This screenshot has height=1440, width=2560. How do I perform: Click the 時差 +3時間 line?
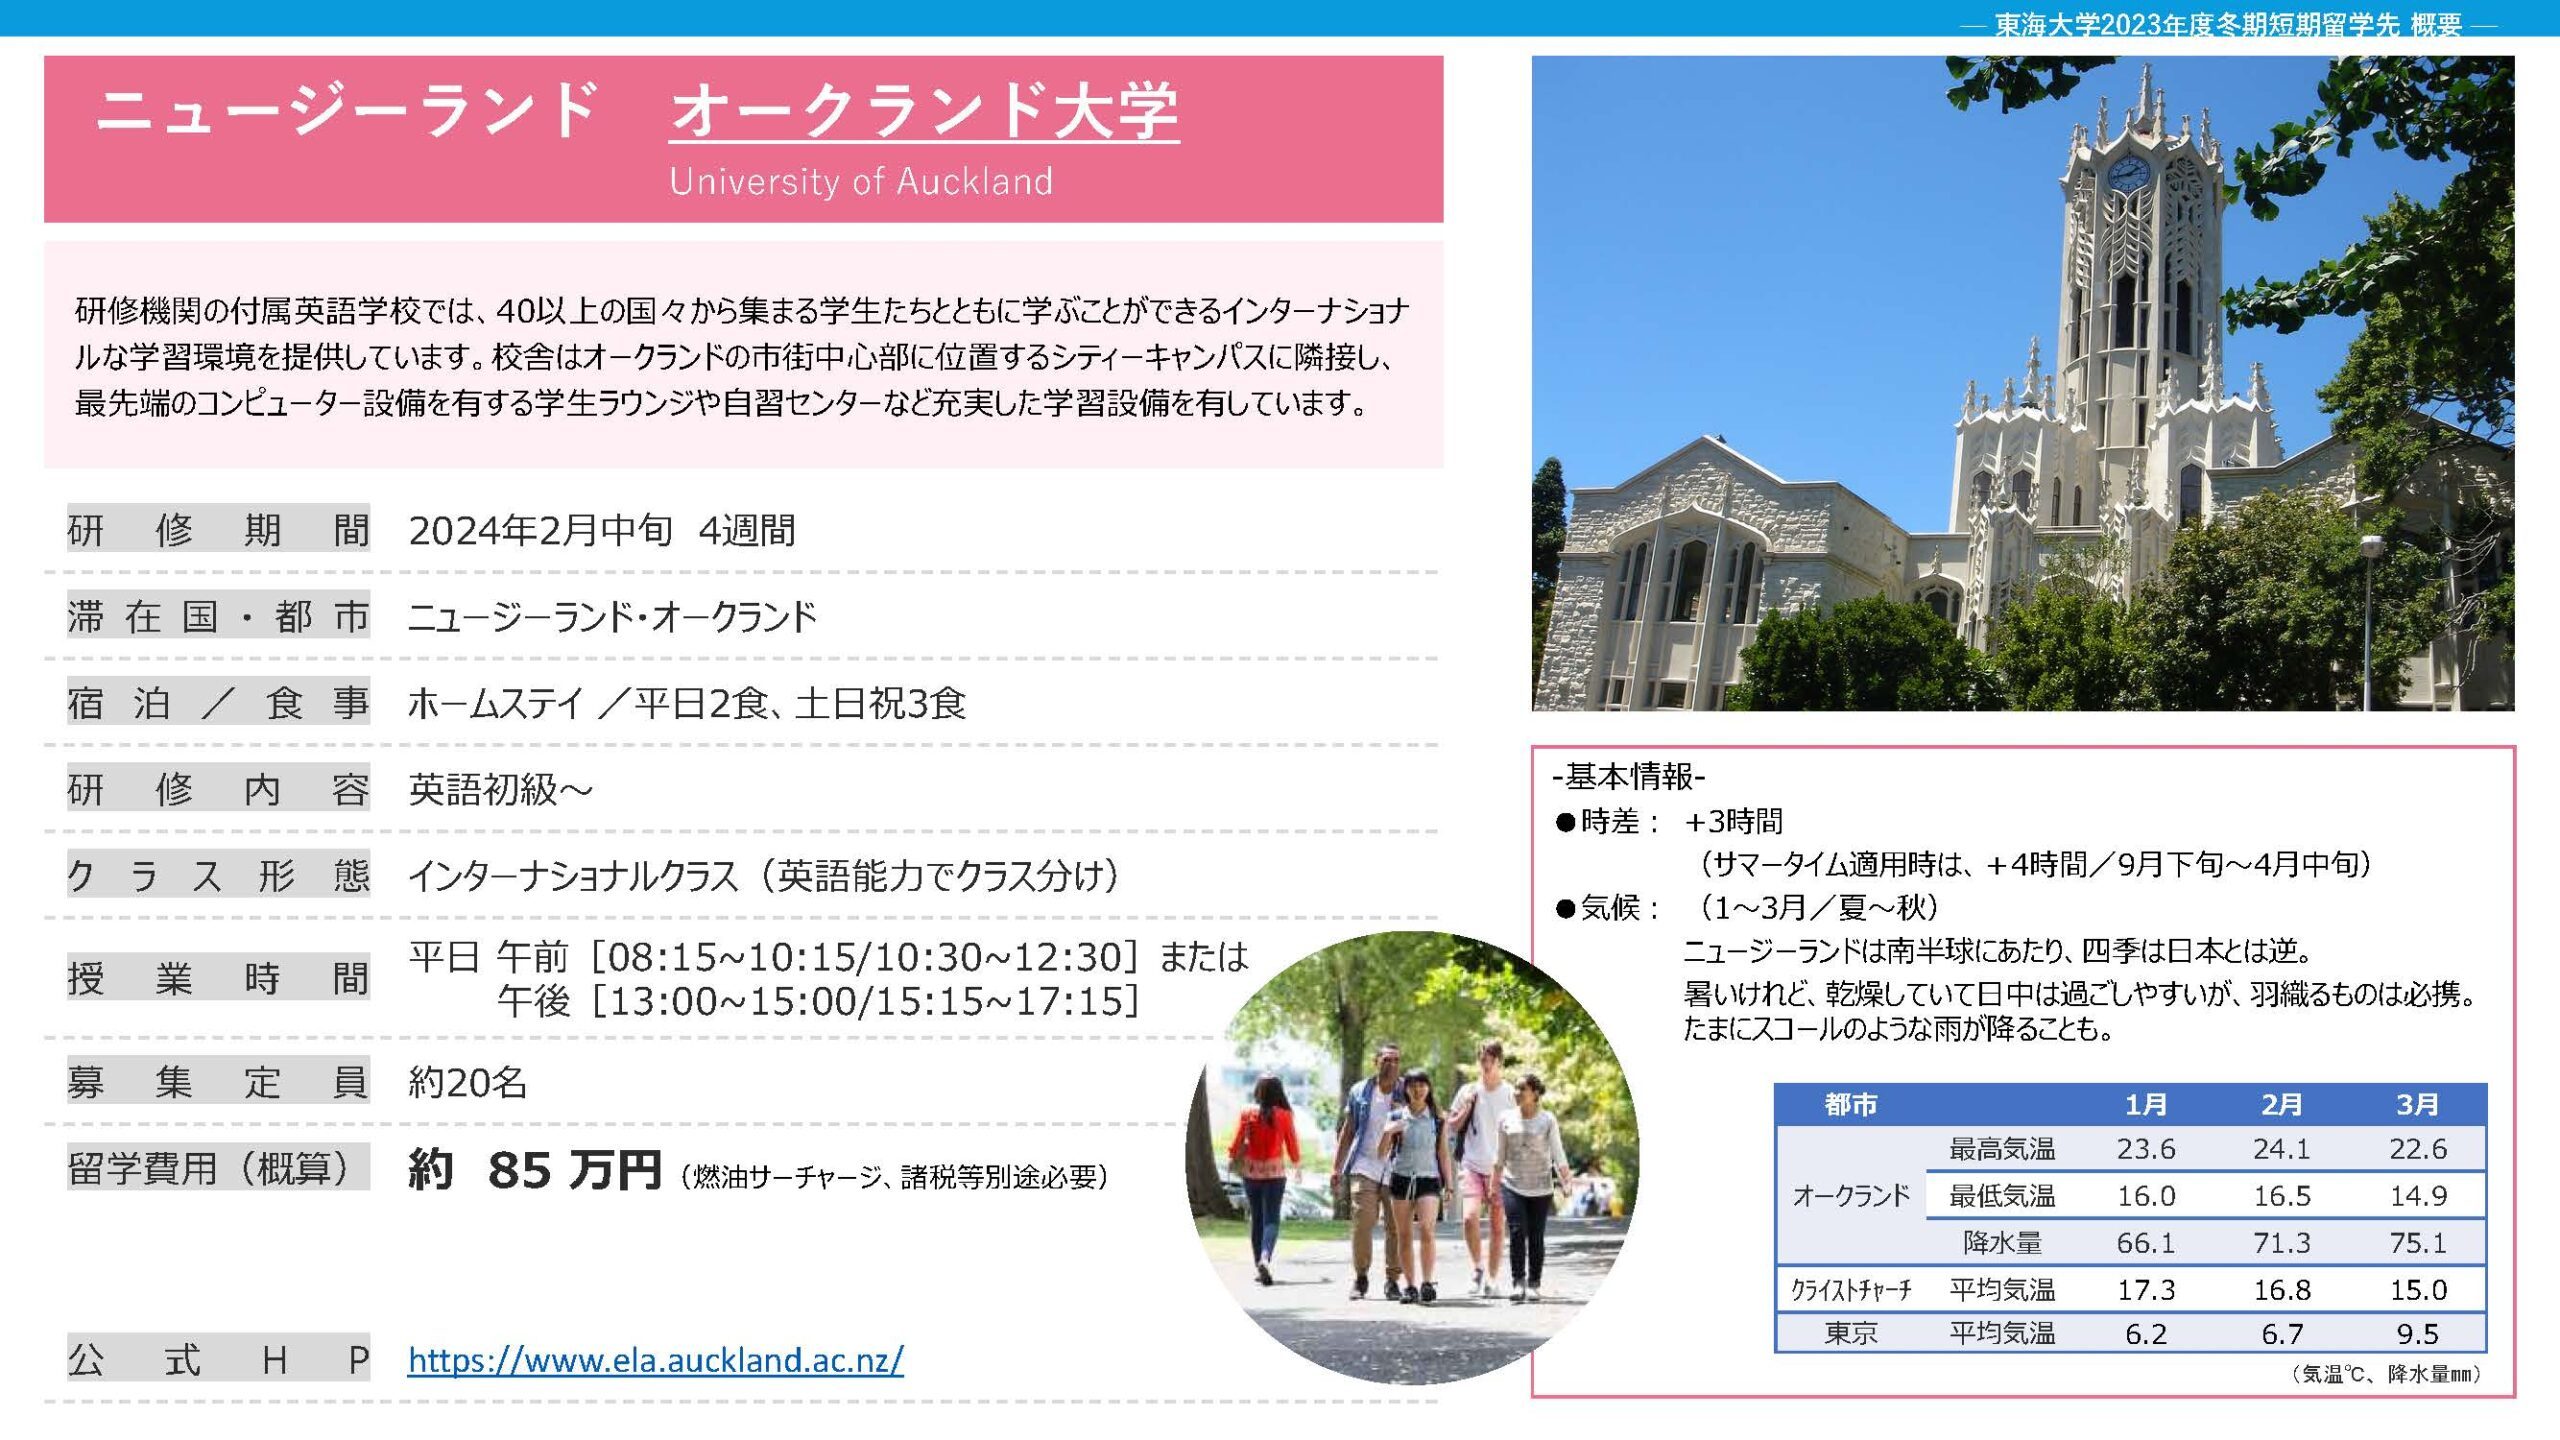1669,821
